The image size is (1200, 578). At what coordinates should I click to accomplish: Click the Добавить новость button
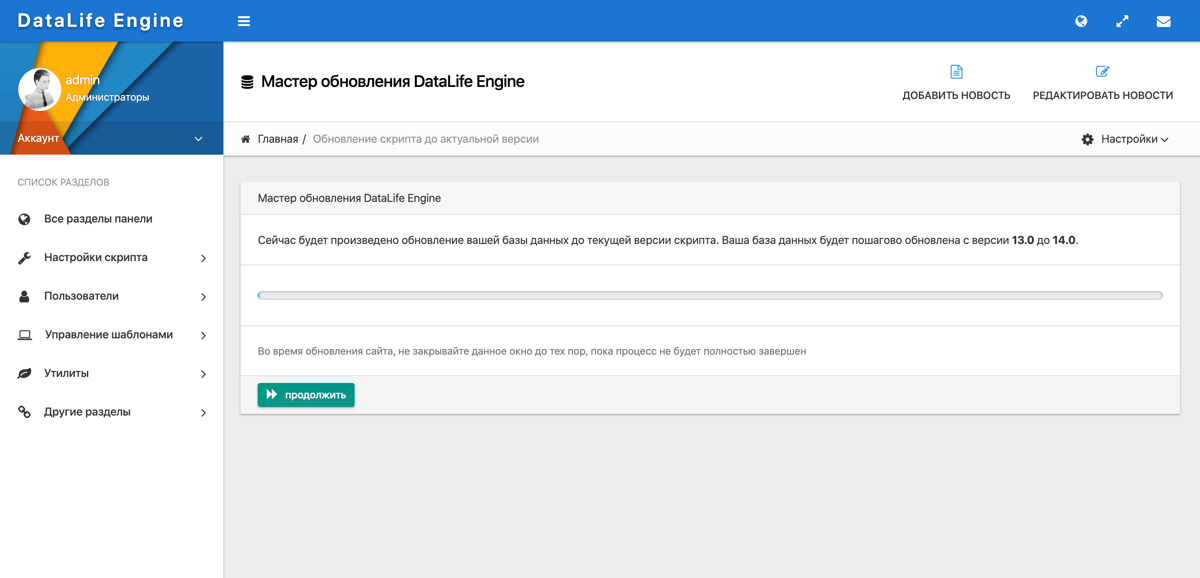pyautogui.click(x=956, y=82)
